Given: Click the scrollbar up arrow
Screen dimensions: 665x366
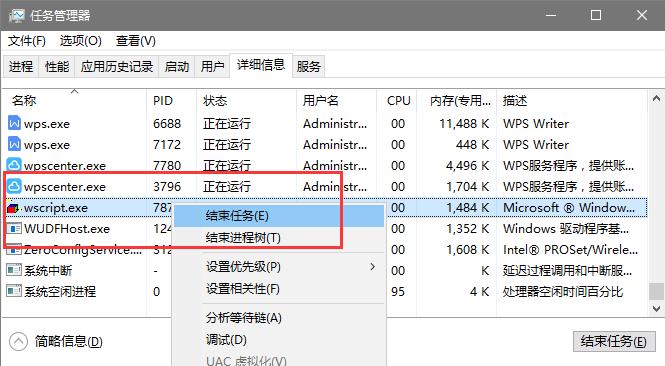Looking at the screenshot, I should click(657, 98).
